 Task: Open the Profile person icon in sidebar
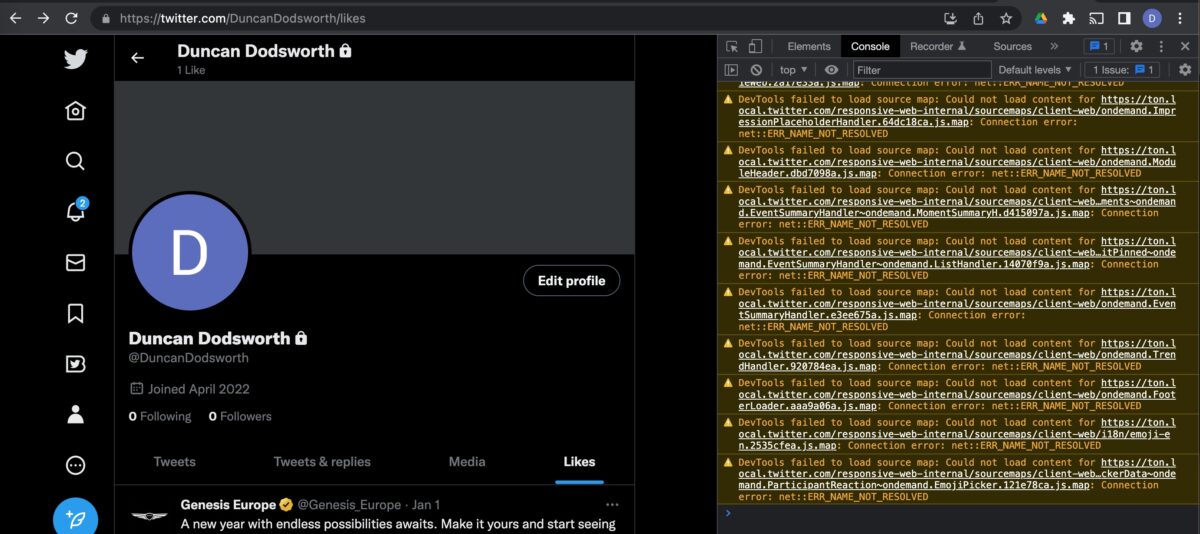point(75,414)
